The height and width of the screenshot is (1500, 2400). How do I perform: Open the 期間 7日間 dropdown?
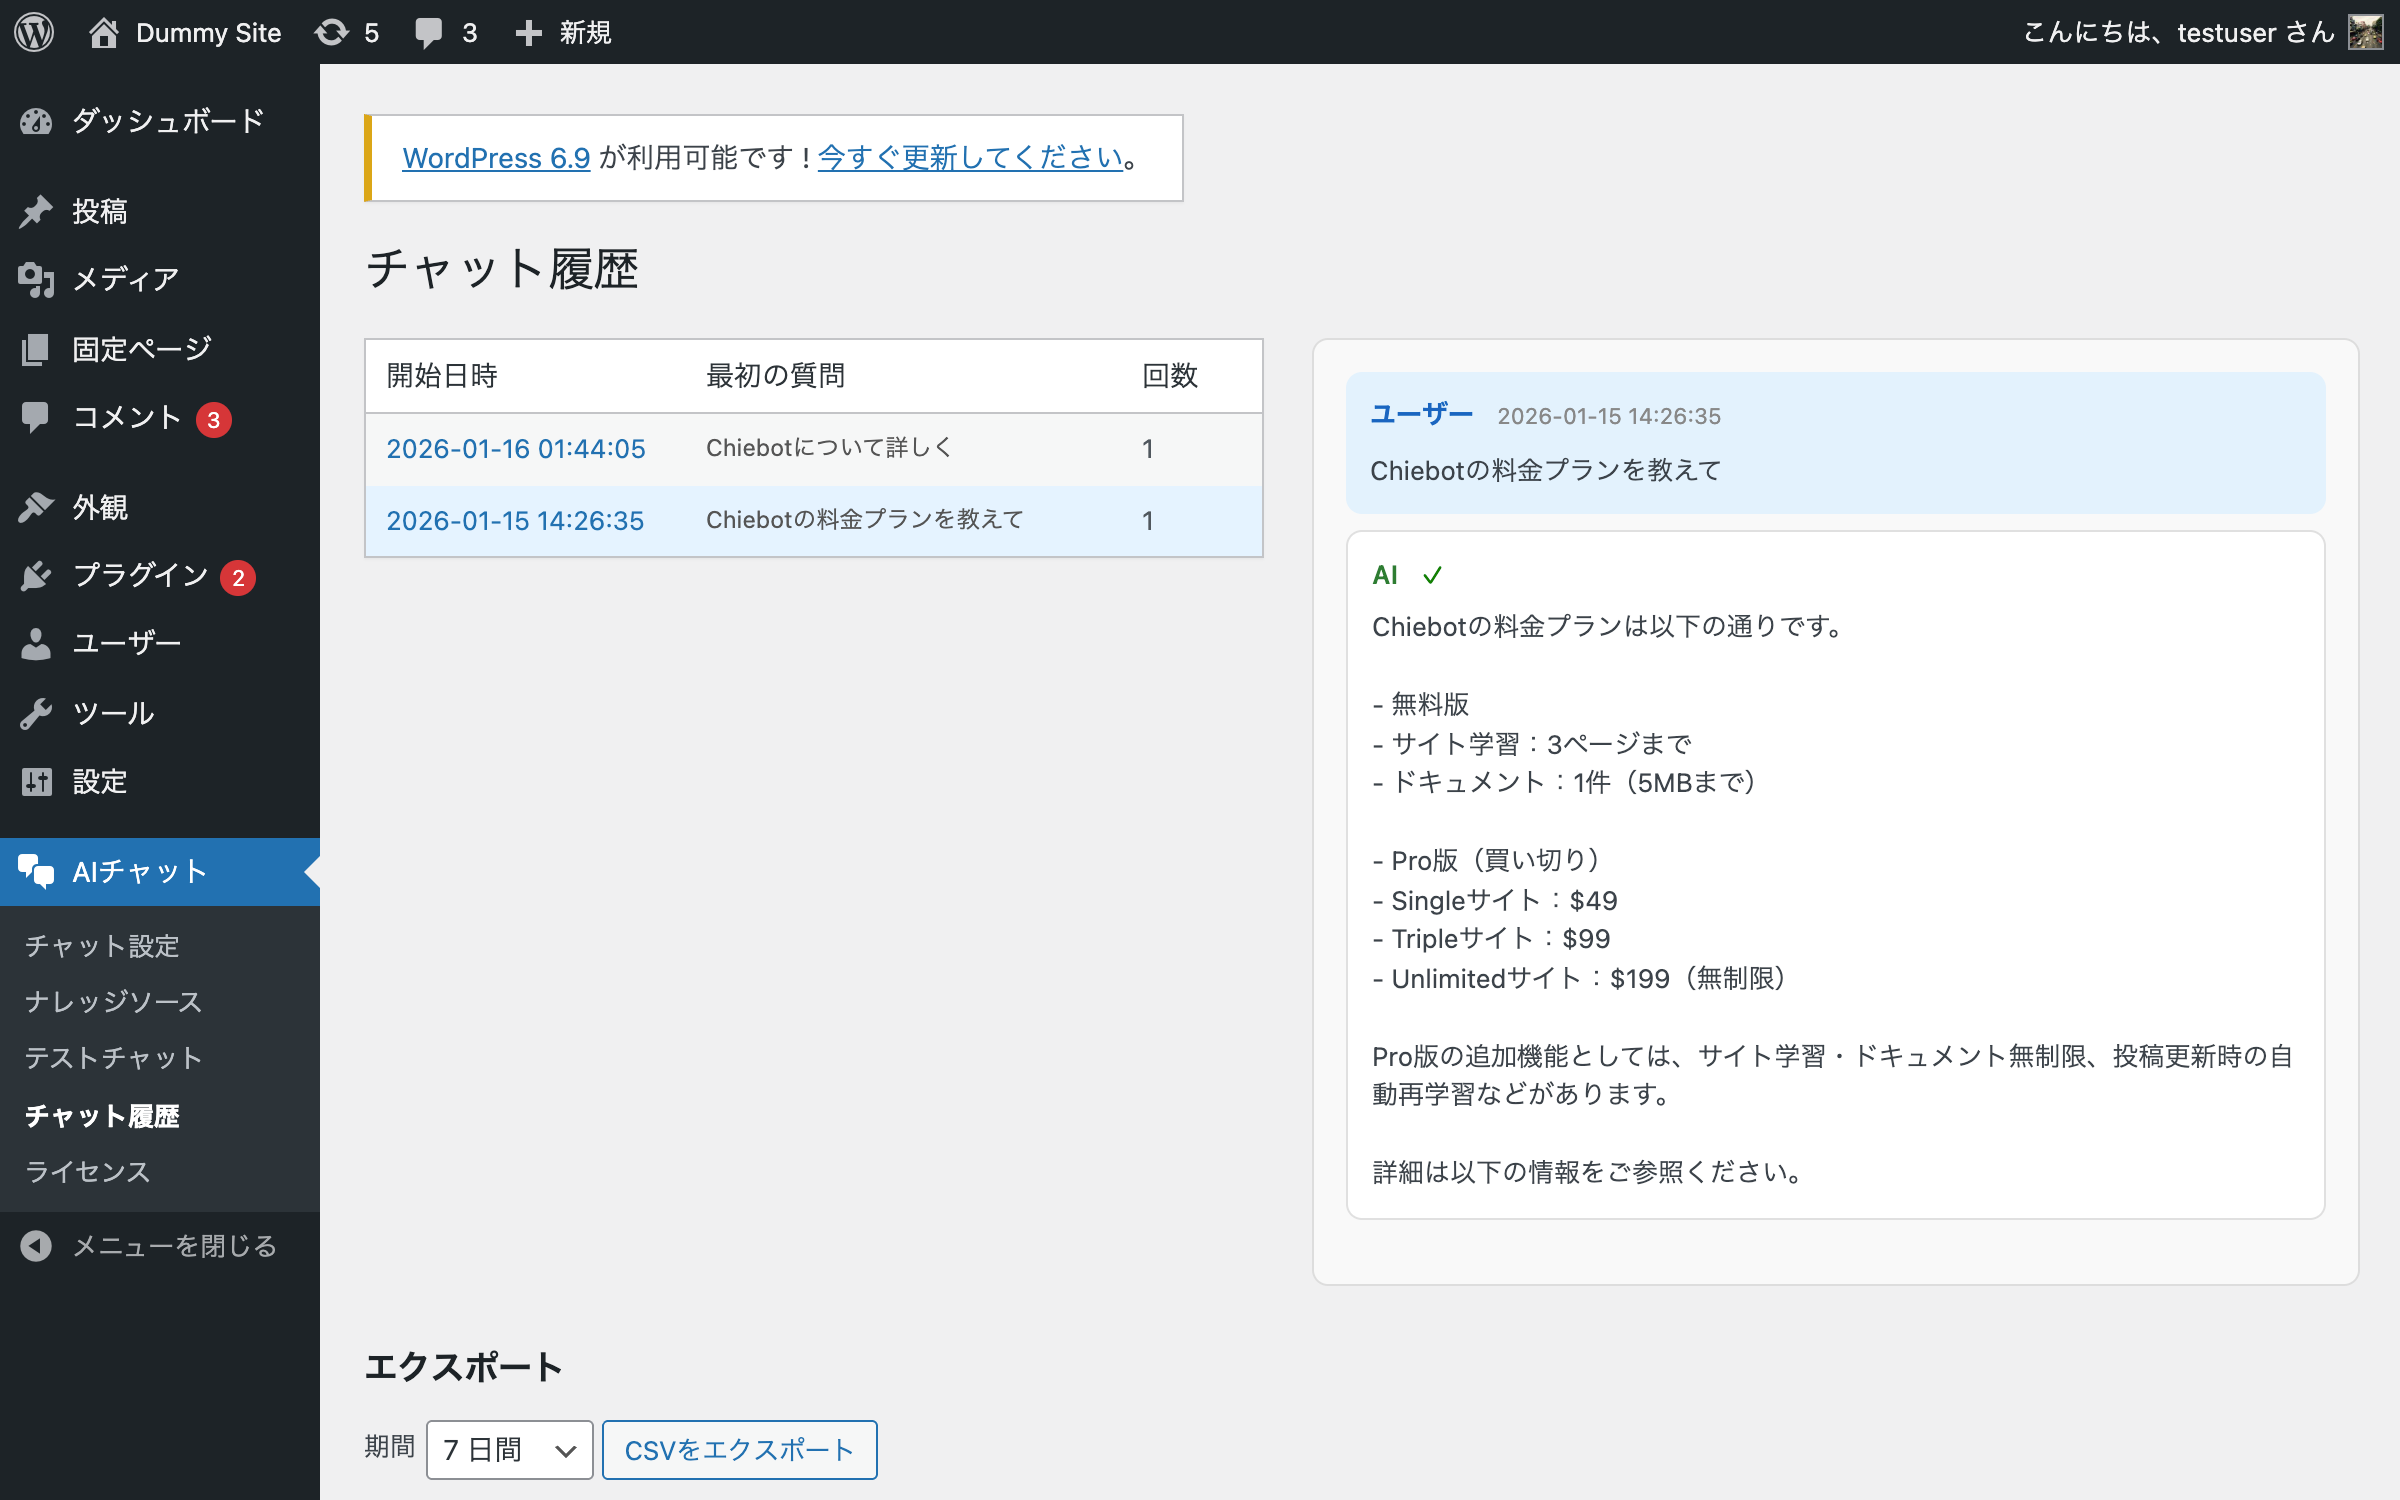click(x=509, y=1449)
